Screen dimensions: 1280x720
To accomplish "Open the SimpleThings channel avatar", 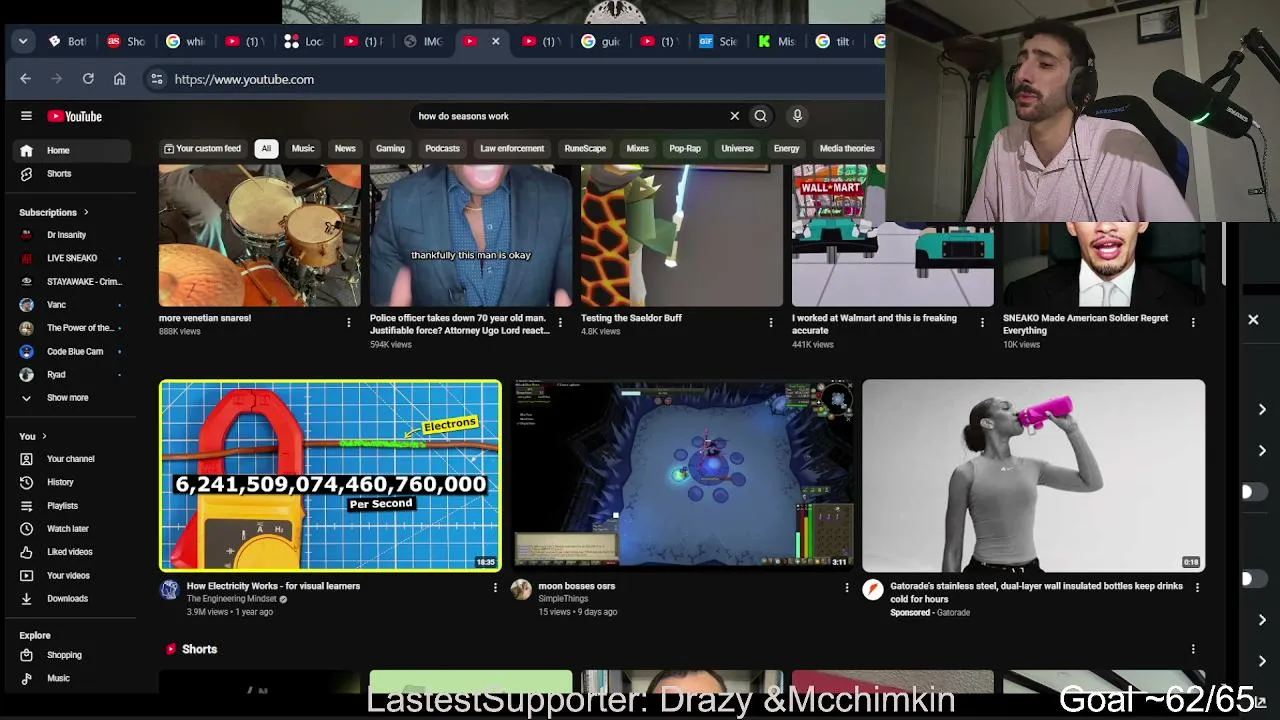I will click(x=521, y=589).
